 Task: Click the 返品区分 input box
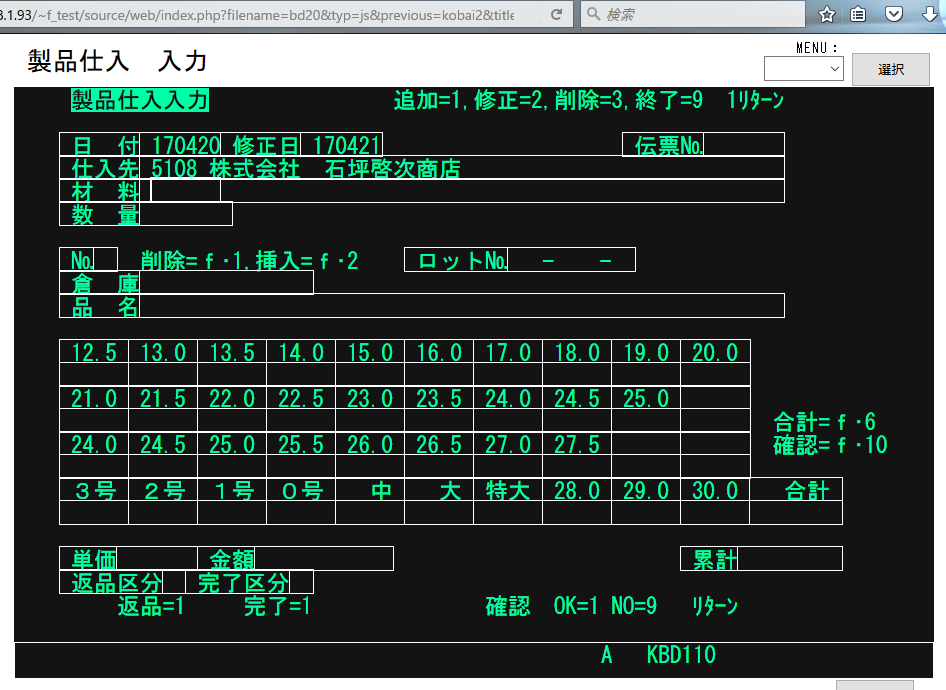click(174, 582)
